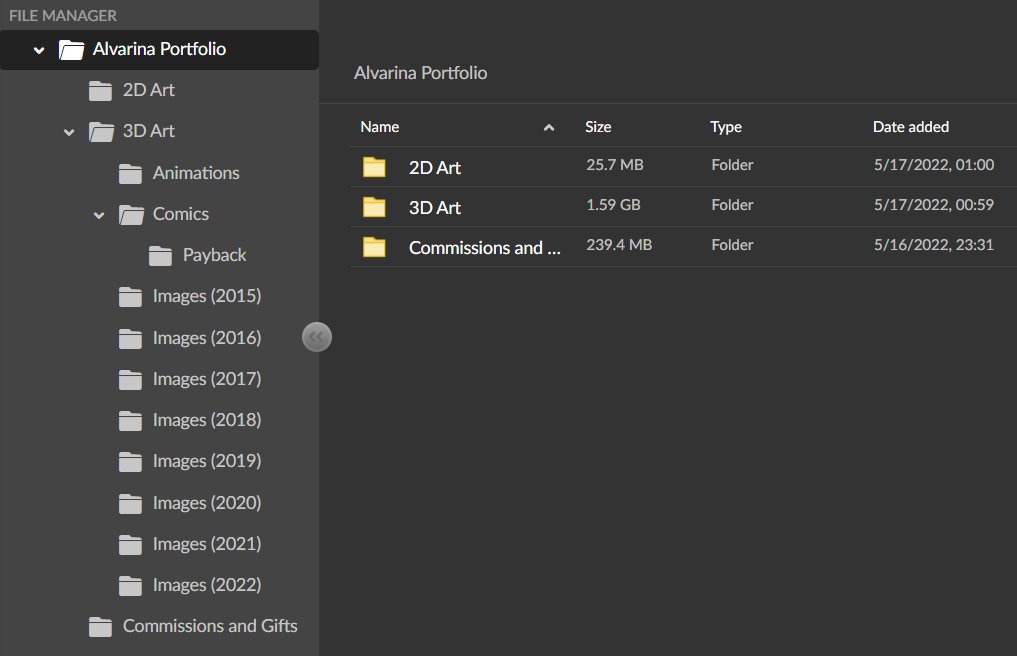Open Images (2015) tree item
Viewport: 1017px width, 656px height.
click(207, 296)
